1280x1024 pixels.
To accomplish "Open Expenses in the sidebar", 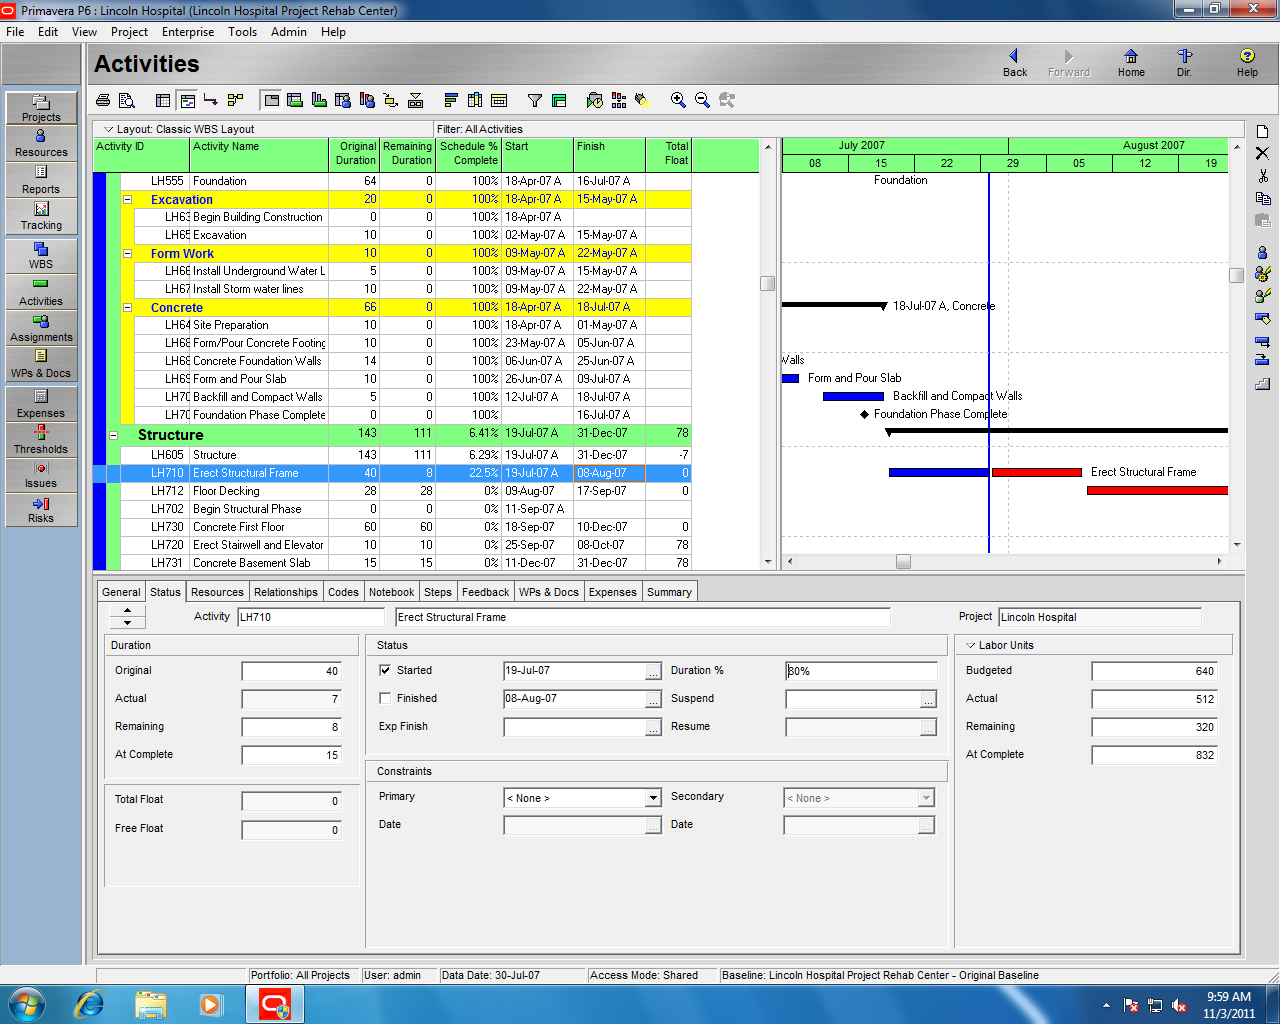I will (x=41, y=404).
